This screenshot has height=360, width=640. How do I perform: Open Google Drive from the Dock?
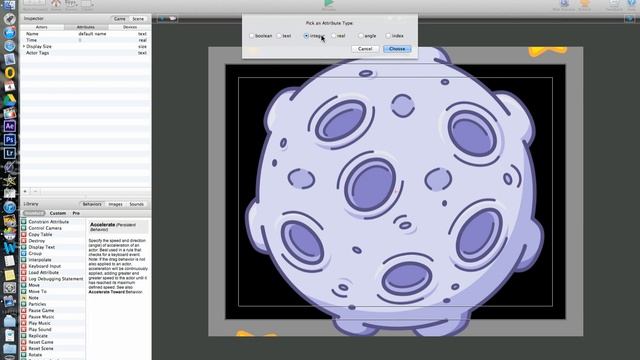[10, 100]
